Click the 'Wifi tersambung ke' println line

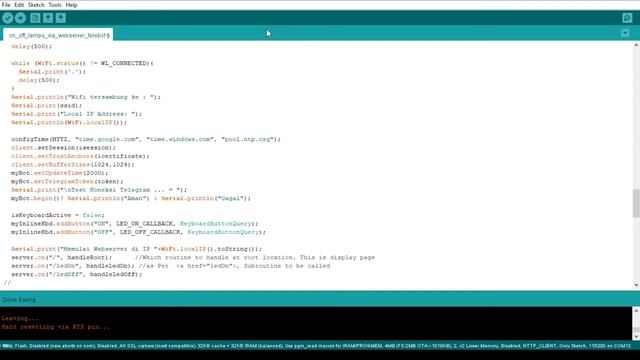86,97
